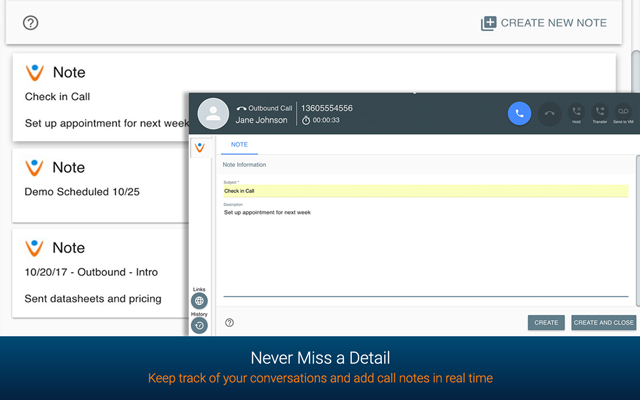The width and height of the screenshot is (640, 400).
Task: Switch to the NOTE tab
Action: [x=240, y=145]
